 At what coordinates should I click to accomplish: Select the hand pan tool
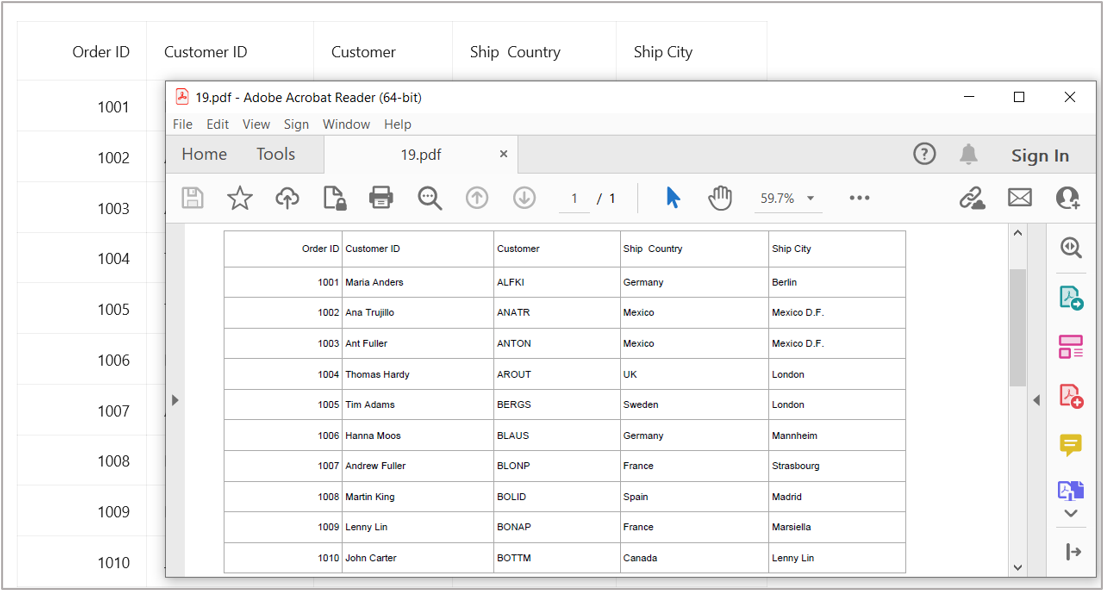[720, 198]
